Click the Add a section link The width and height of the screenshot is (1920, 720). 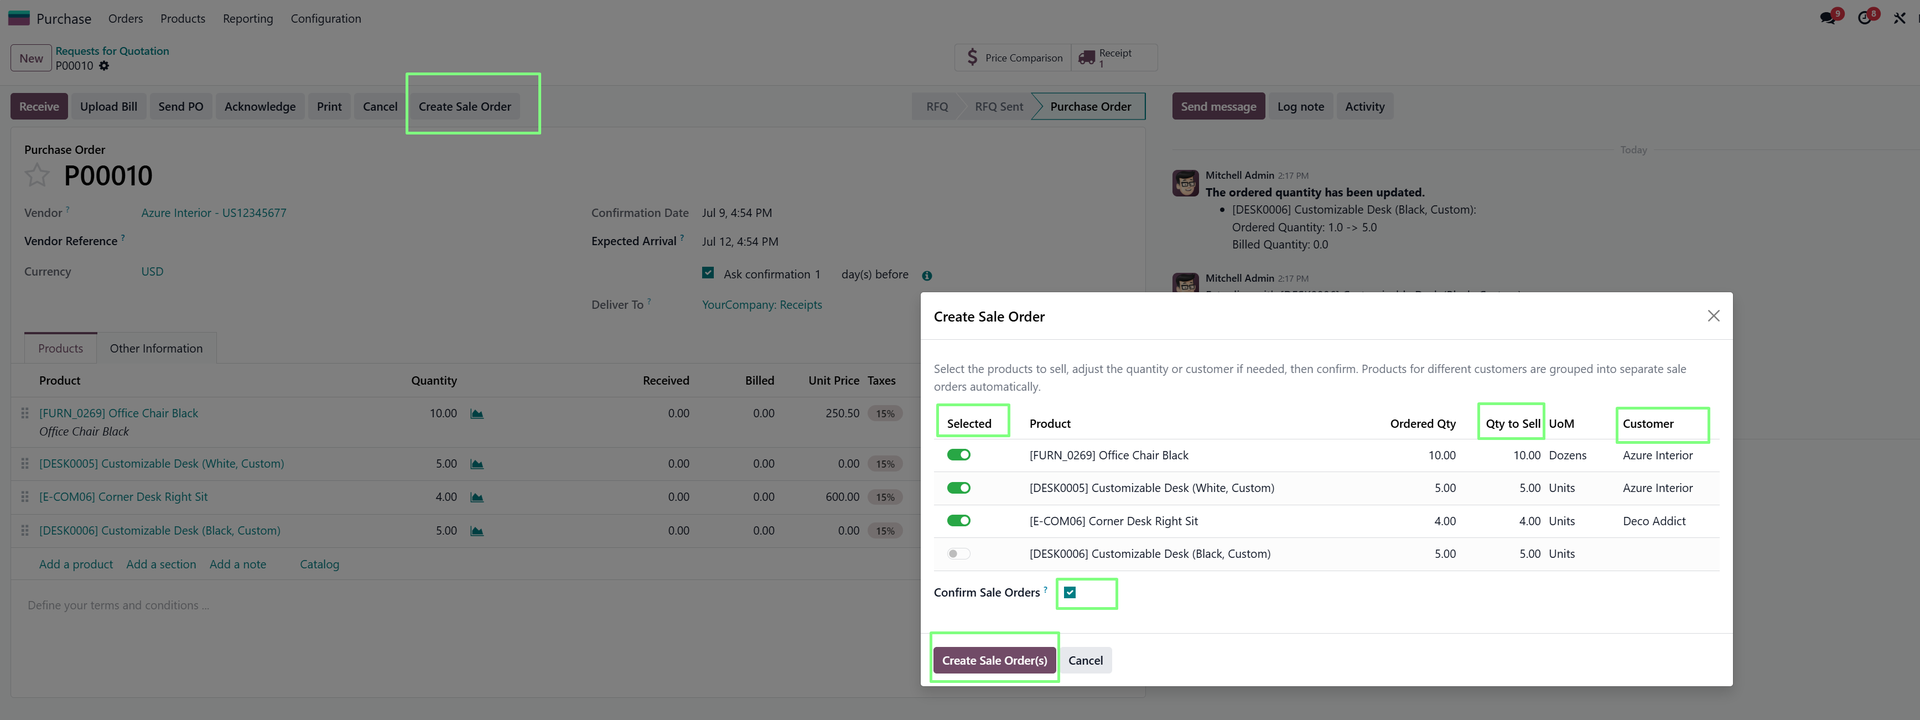(x=161, y=565)
